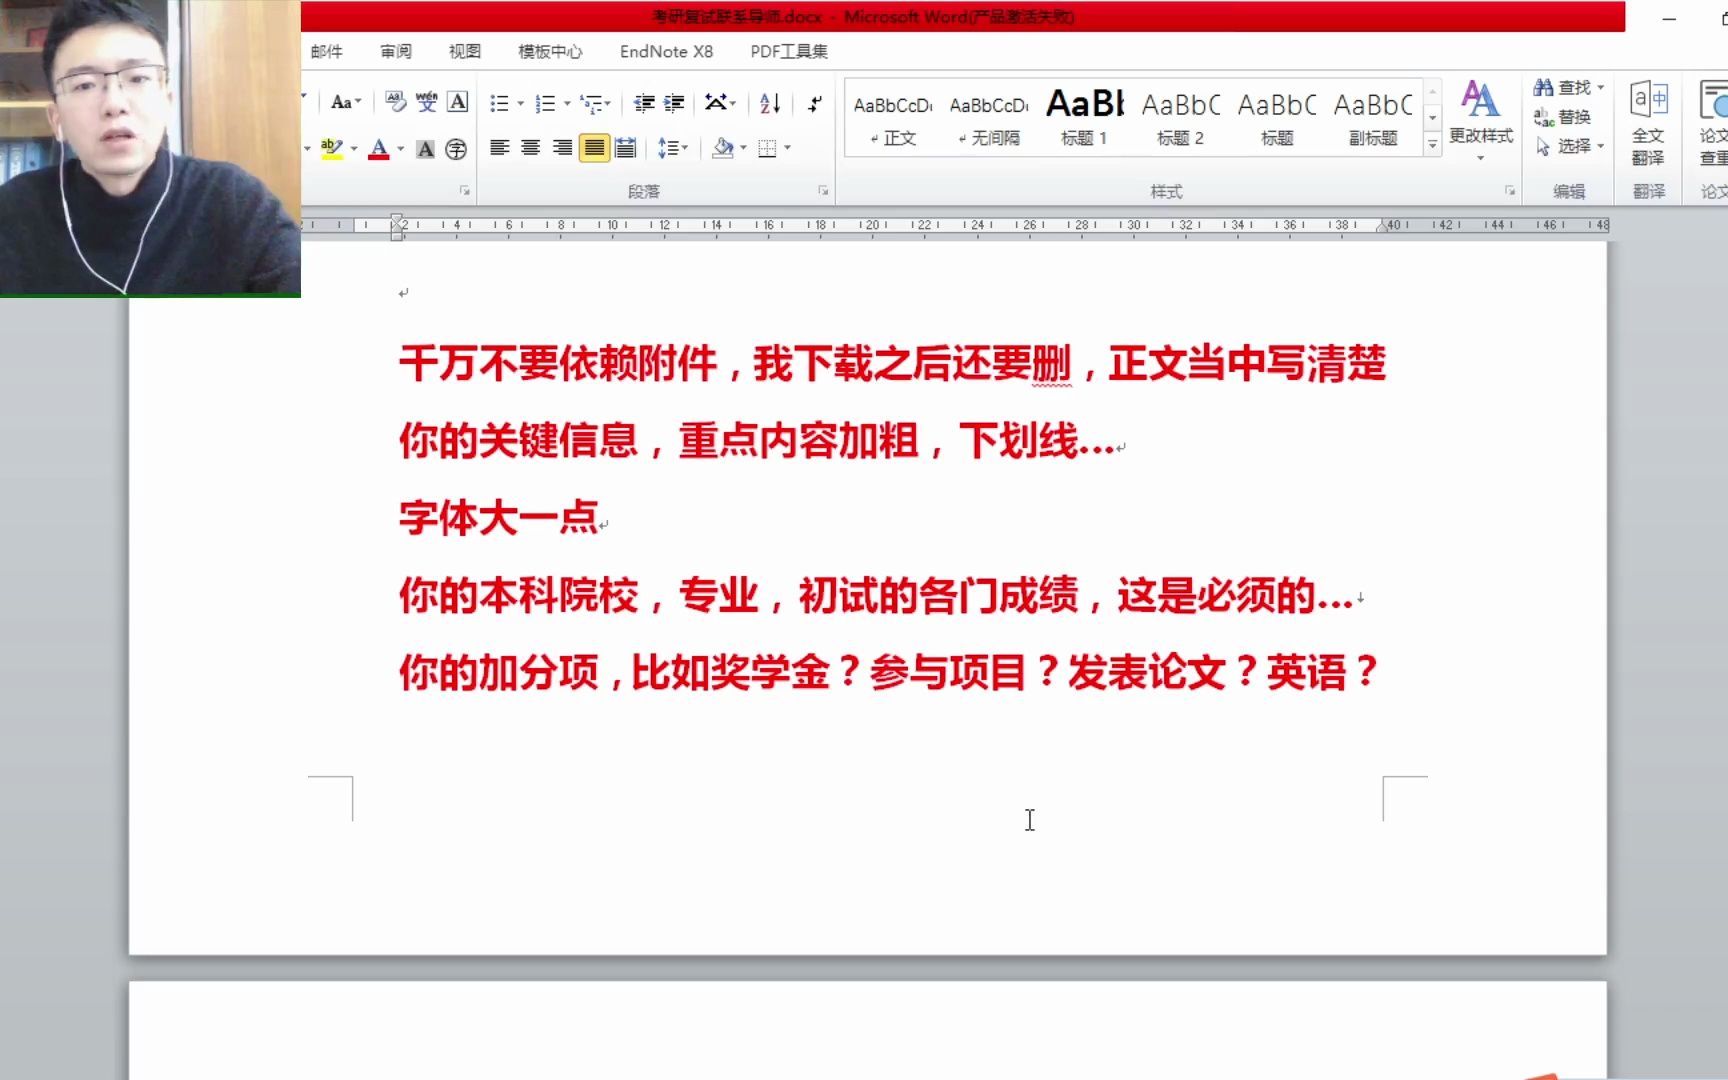Open the 拼音指南 (Pinyin Guide) tool
This screenshot has width=1728, height=1080.
[426, 101]
